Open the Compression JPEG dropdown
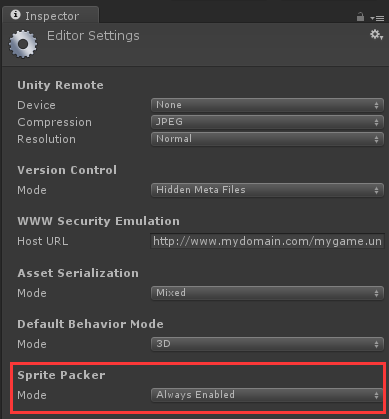The width and height of the screenshot is (389, 419). click(x=267, y=122)
